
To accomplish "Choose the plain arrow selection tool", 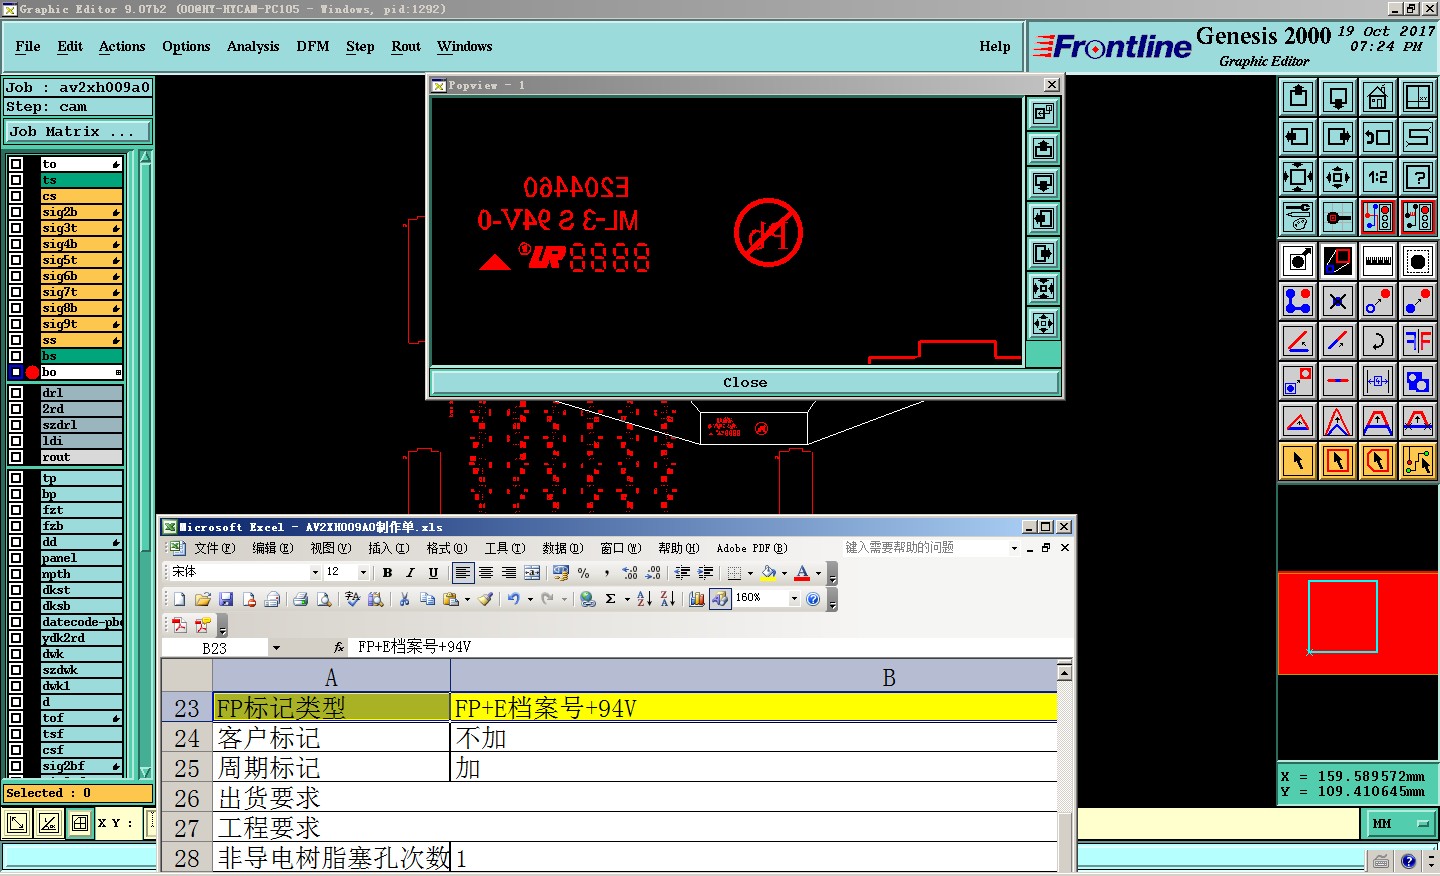I will click(x=1298, y=461).
